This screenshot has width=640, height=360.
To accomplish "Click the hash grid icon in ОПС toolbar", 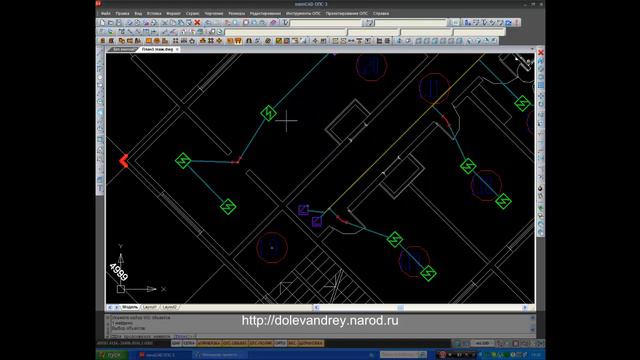I will pyautogui.click(x=211, y=41).
